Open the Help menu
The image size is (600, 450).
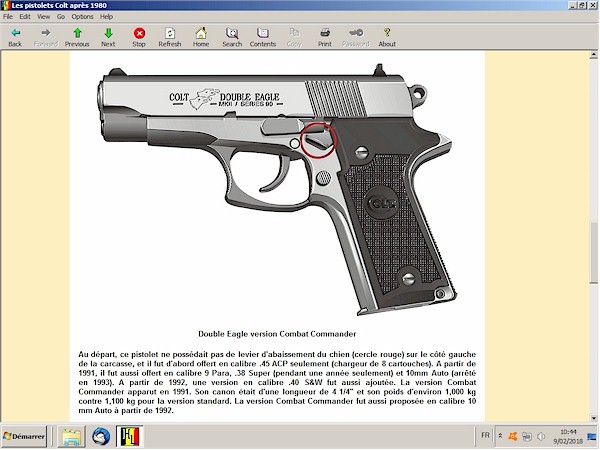click(106, 17)
